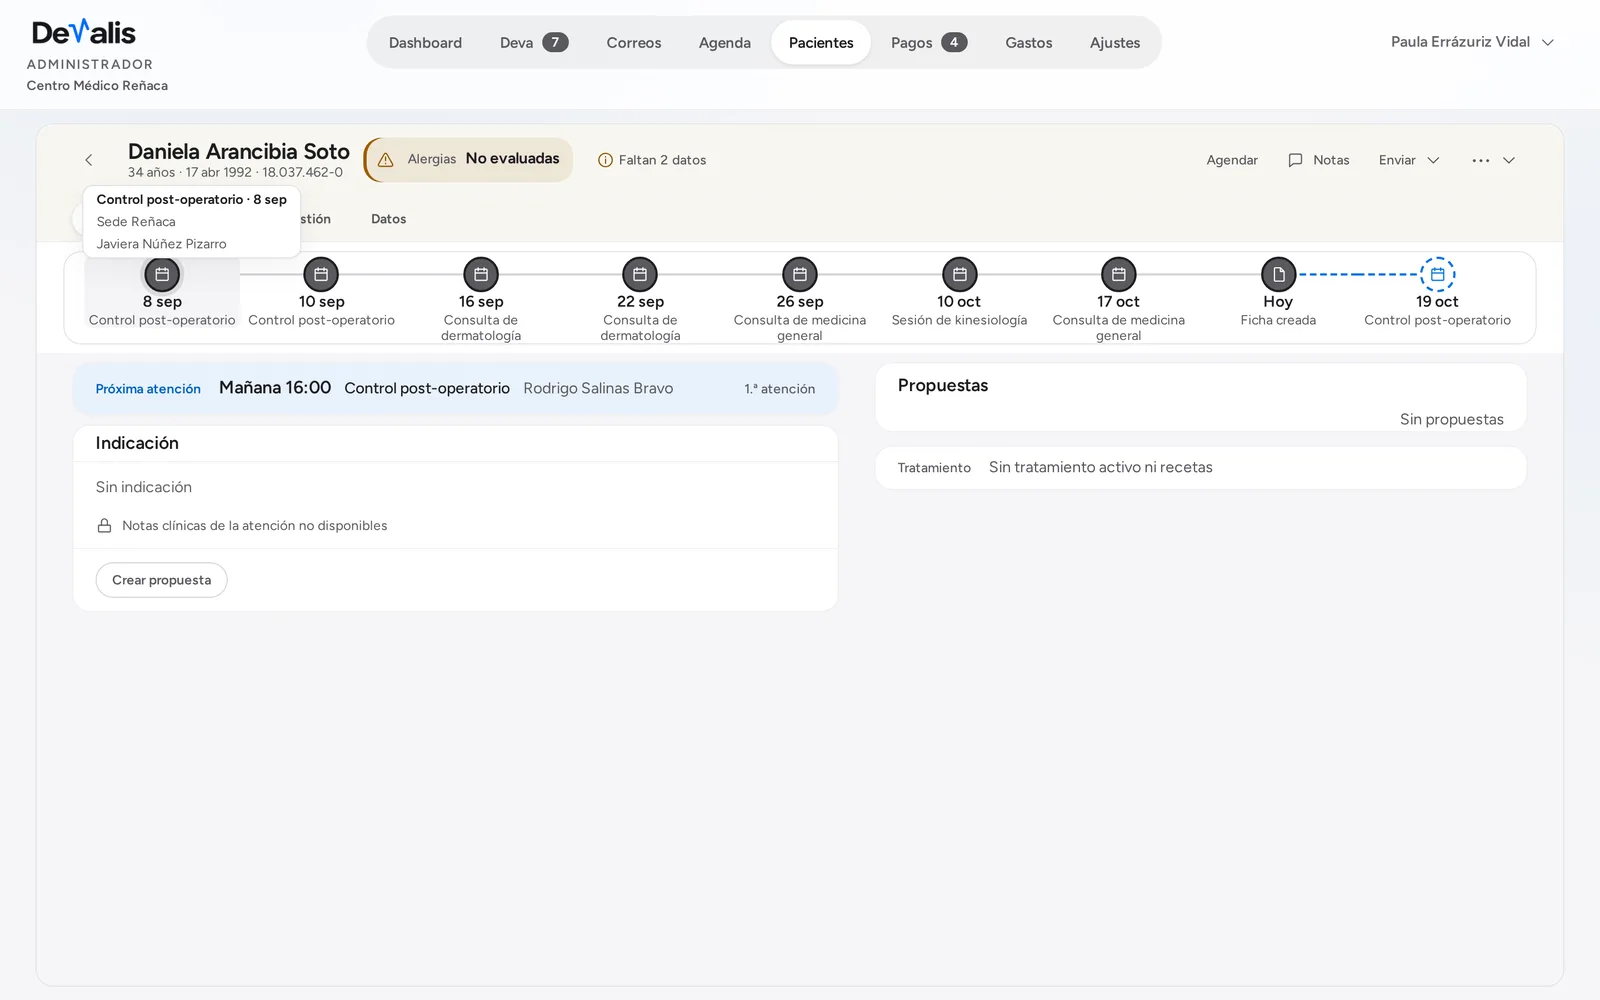Click the Agendar button
This screenshot has width=1600, height=1000.
[1232, 160]
